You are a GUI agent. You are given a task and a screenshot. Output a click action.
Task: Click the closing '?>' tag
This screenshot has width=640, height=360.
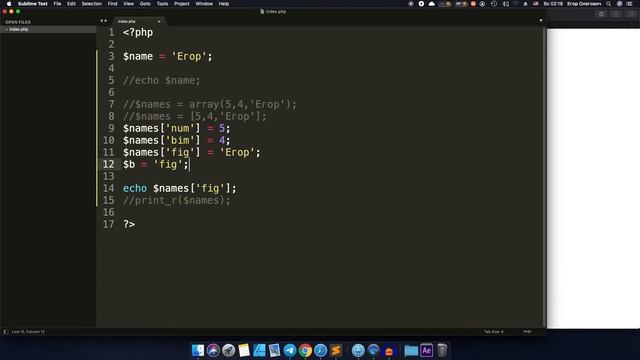(x=129, y=224)
